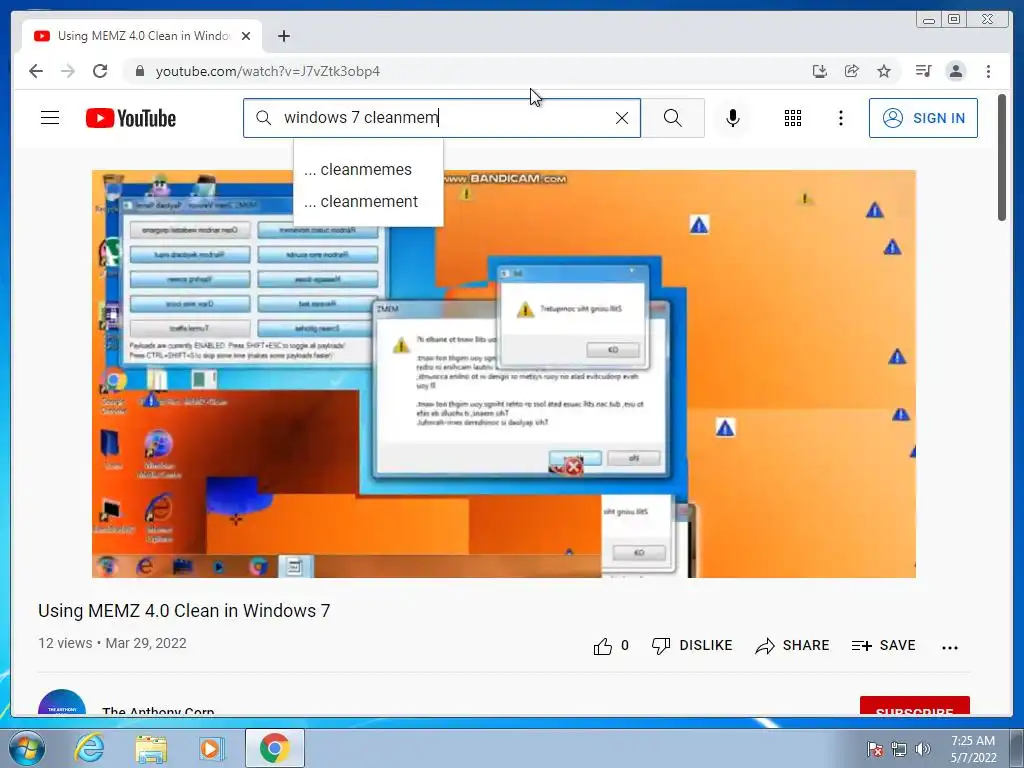The width and height of the screenshot is (1024, 768).
Task: Close the Using MEMZ 4.0 Clean tab
Action: tap(246, 36)
